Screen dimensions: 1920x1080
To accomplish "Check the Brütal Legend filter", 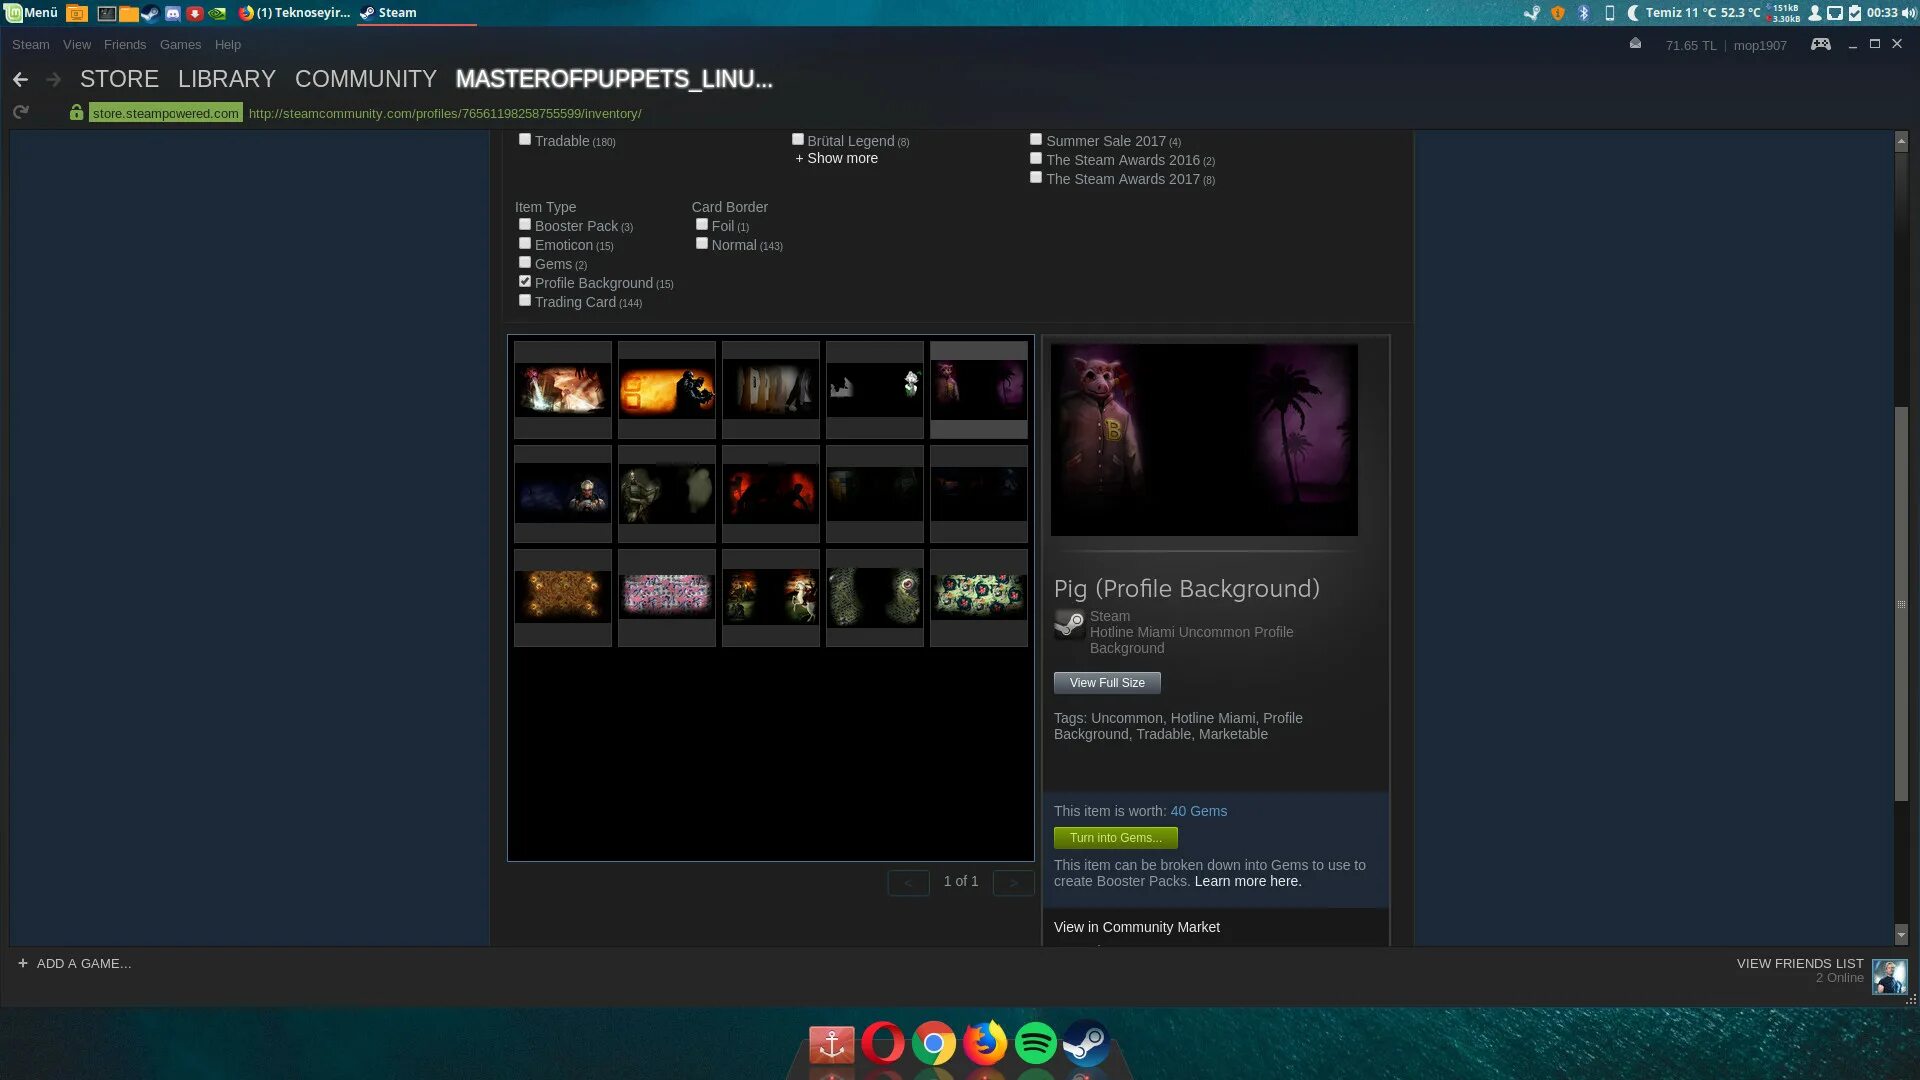I will point(798,139).
